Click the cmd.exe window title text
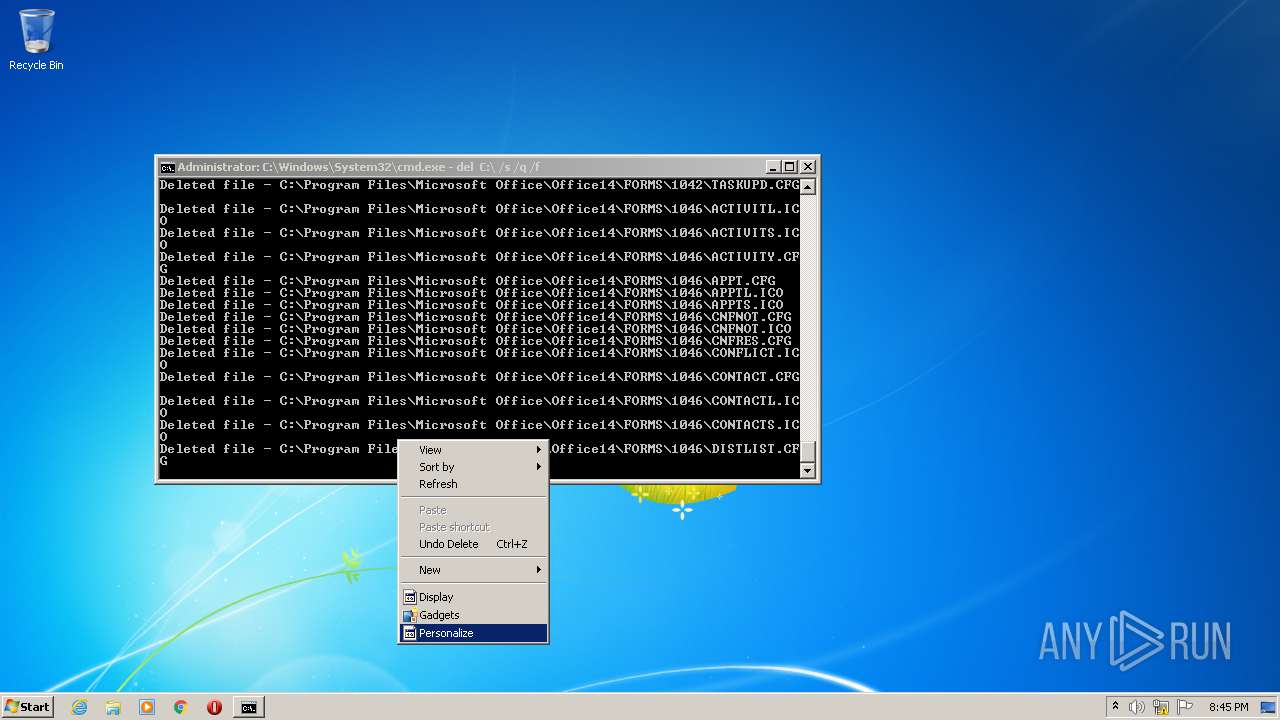 point(359,167)
